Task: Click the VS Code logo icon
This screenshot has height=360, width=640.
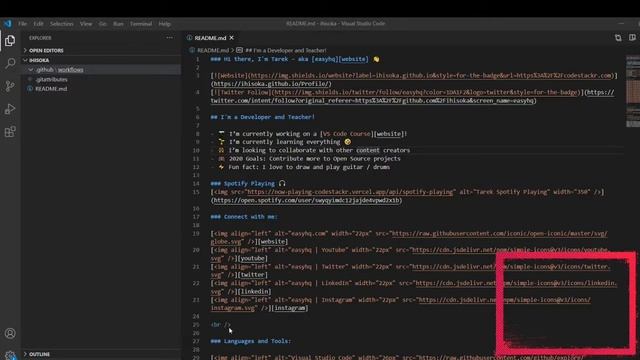Action: tap(8, 24)
